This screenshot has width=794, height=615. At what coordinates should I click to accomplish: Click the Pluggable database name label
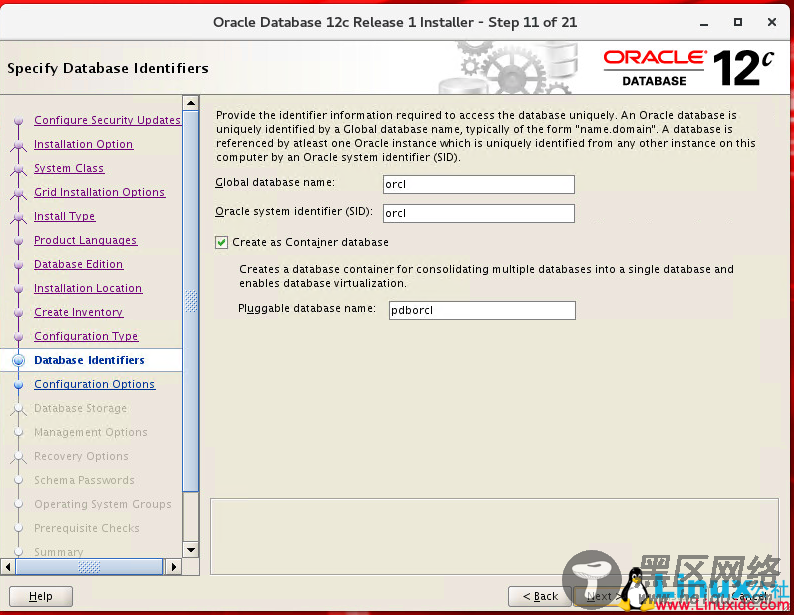(x=307, y=308)
